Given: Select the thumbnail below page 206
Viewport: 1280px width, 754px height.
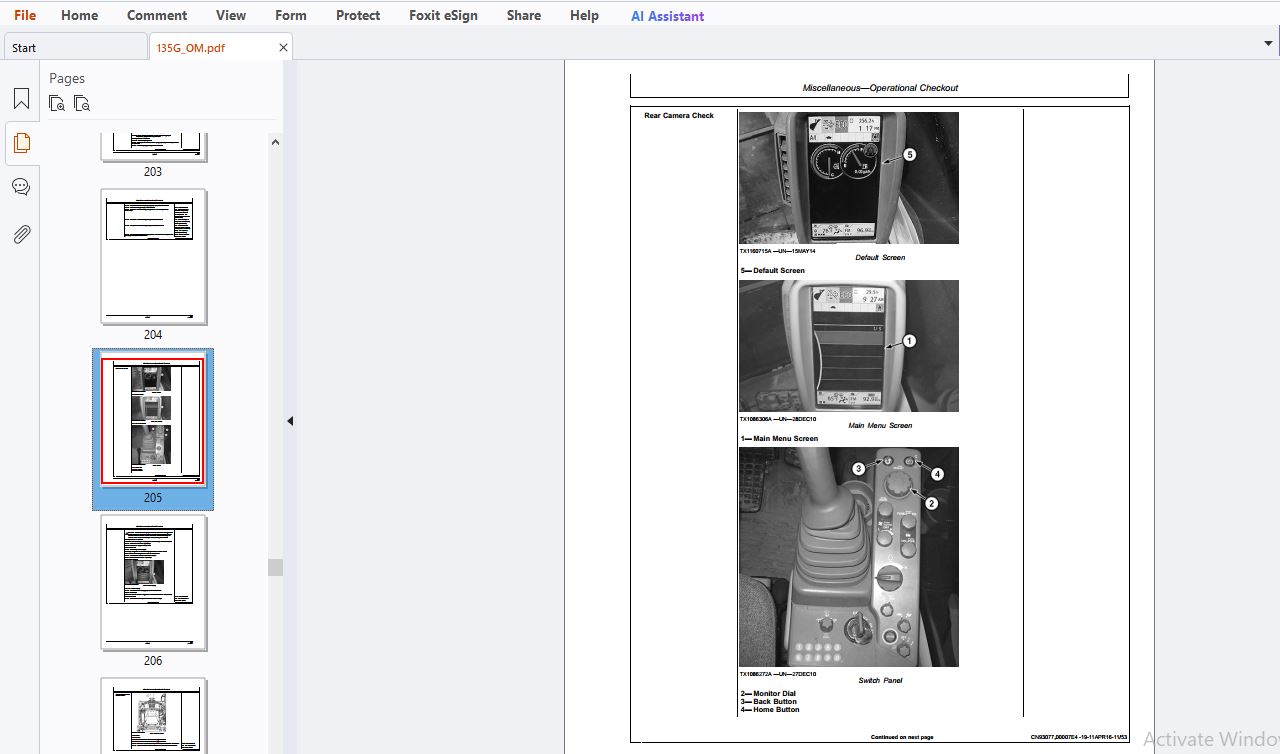Looking at the screenshot, I should (x=153, y=716).
